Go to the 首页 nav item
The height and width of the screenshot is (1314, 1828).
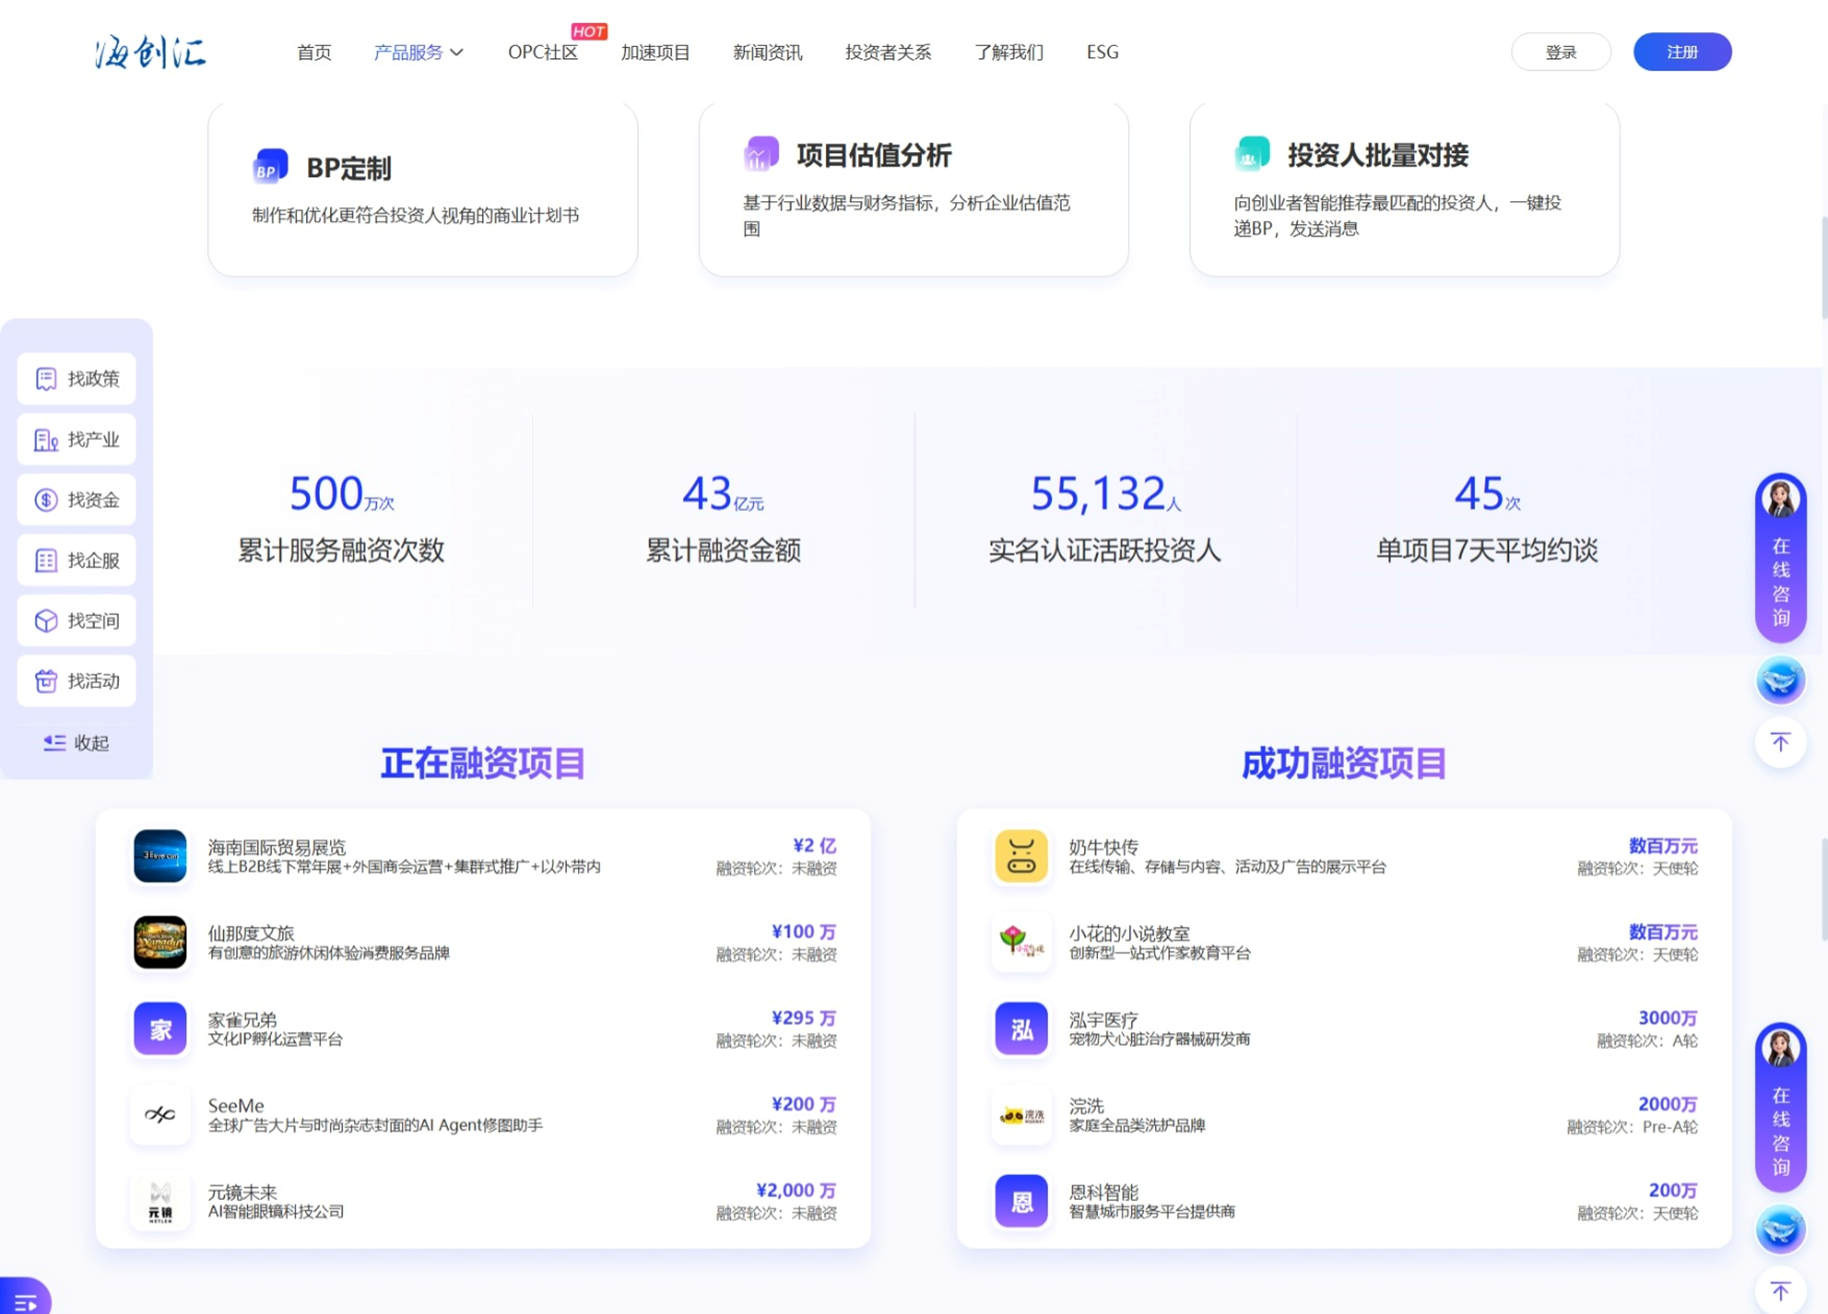tap(314, 52)
